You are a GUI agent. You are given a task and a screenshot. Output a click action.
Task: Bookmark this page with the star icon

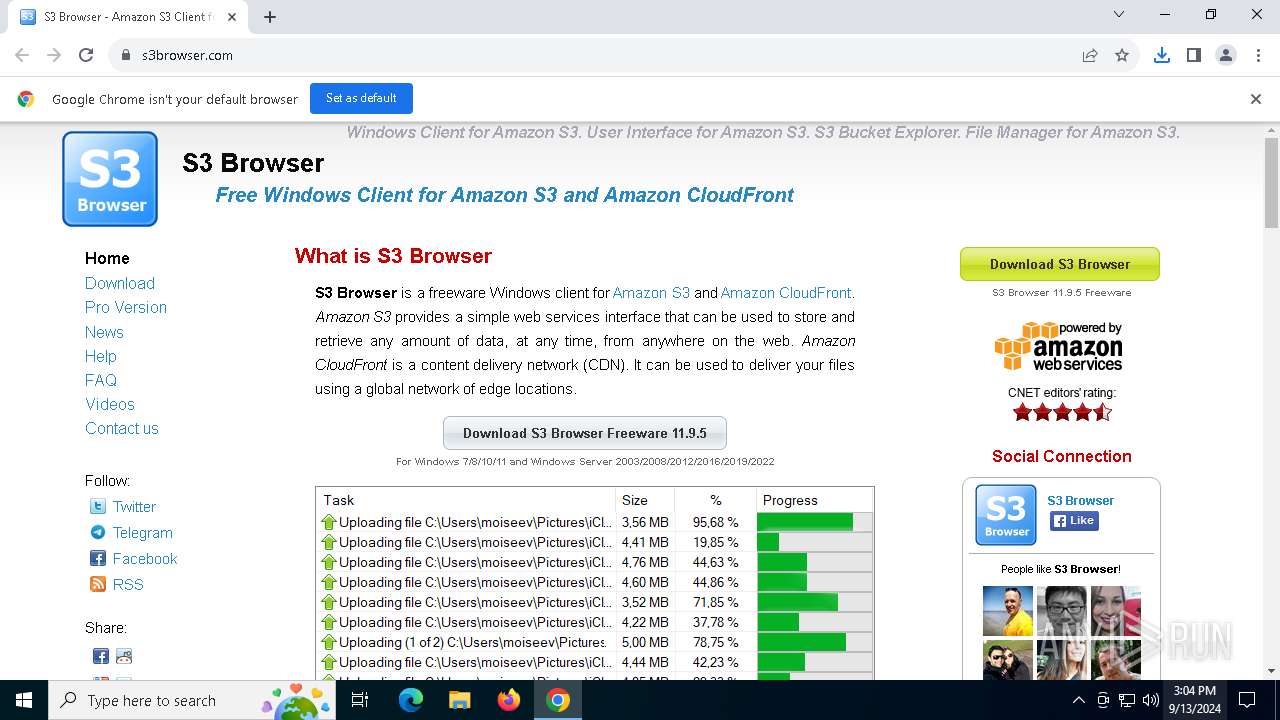point(1122,55)
